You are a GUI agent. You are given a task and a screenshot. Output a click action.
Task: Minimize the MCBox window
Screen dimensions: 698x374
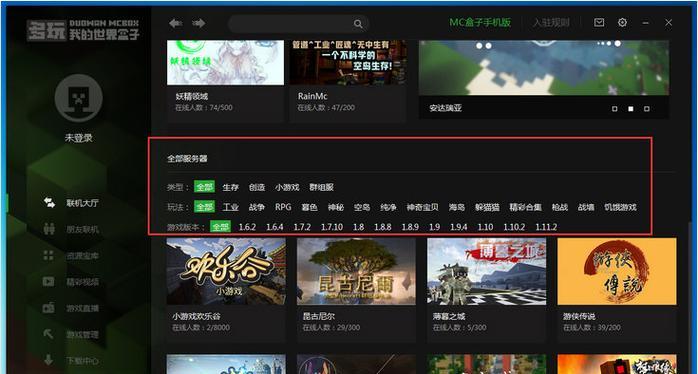(645, 23)
